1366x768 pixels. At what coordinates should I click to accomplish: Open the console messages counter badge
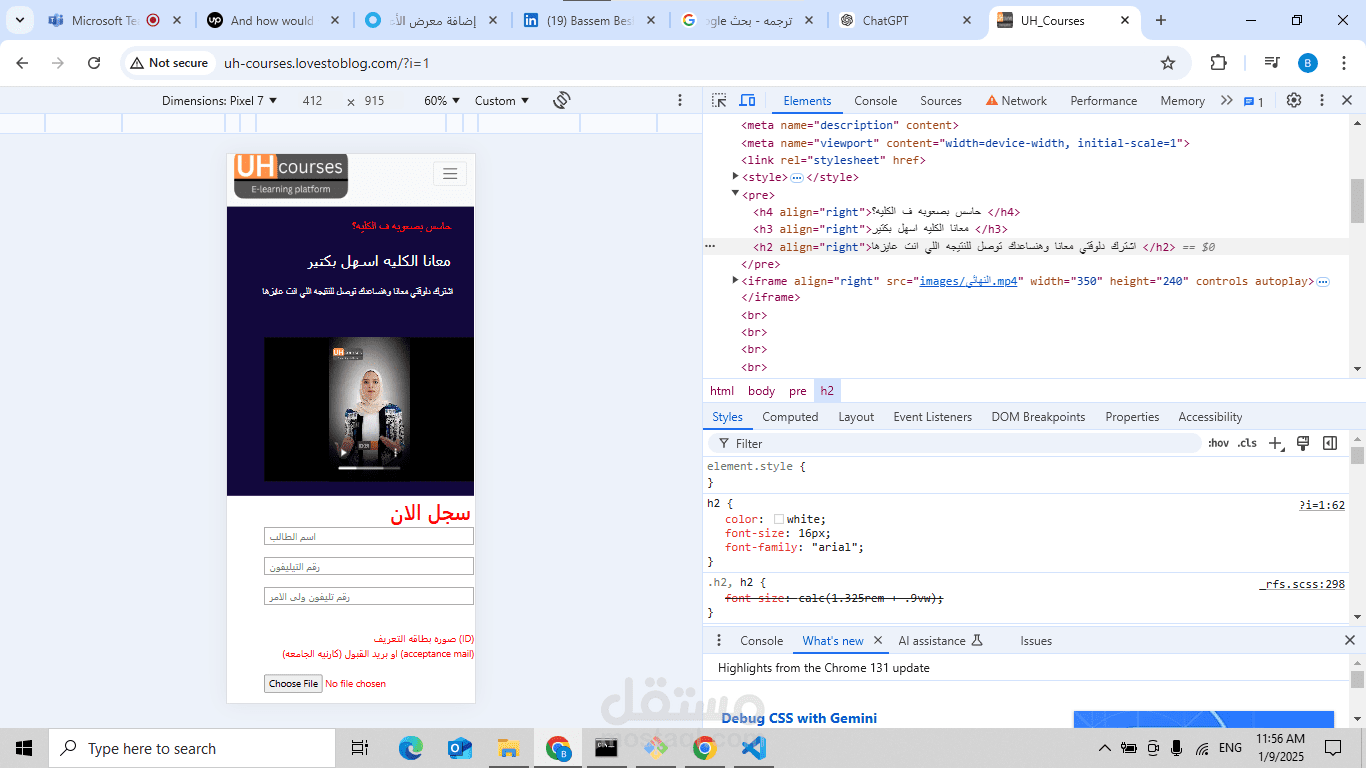[x=1253, y=101]
